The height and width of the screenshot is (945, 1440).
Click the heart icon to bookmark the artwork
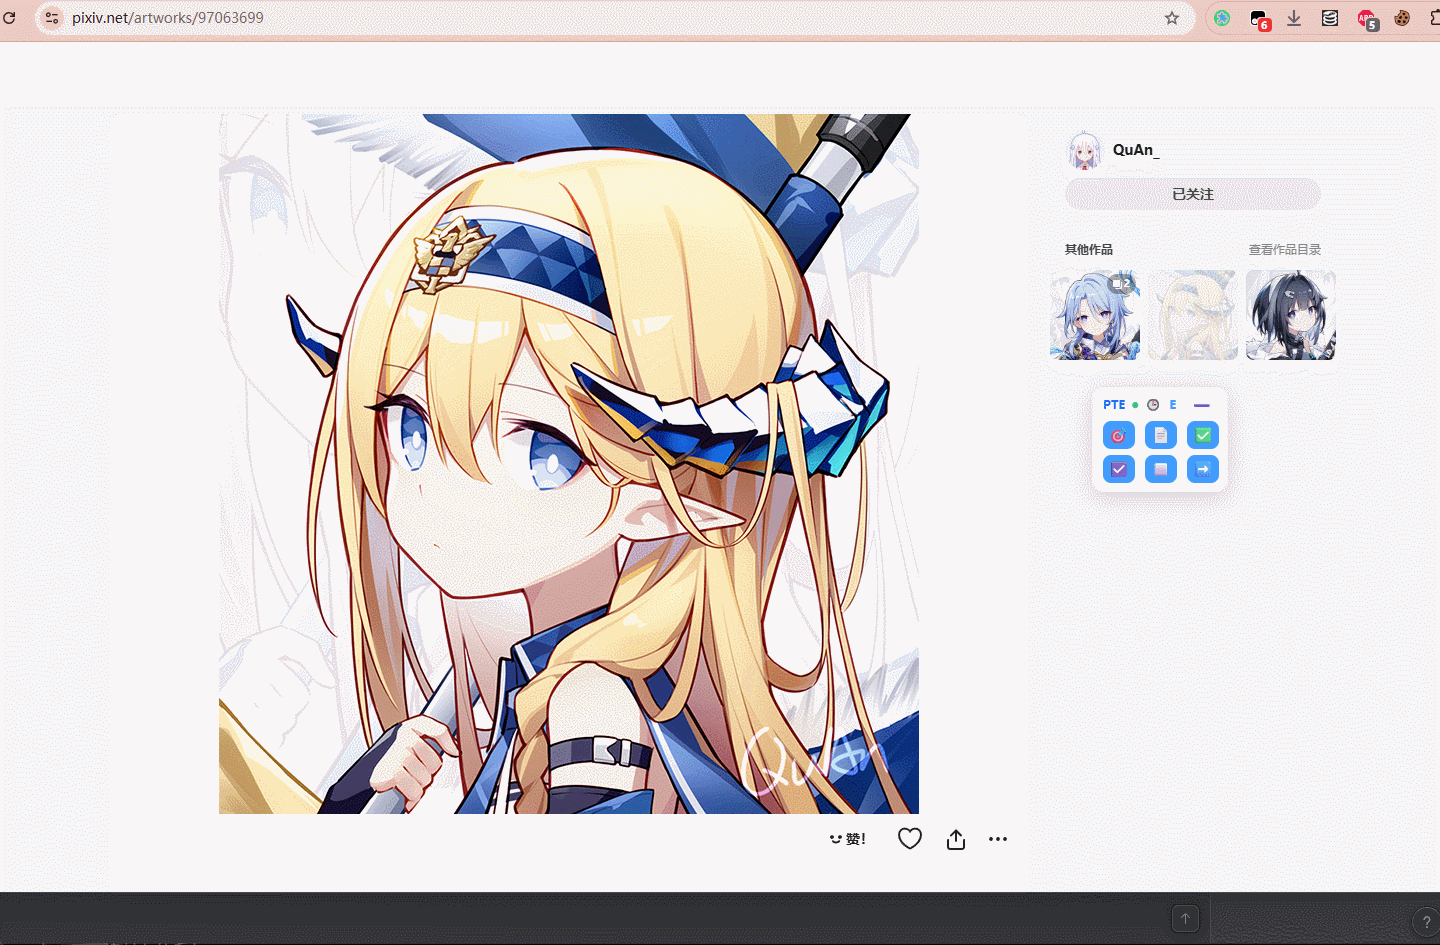(x=909, y=839)
